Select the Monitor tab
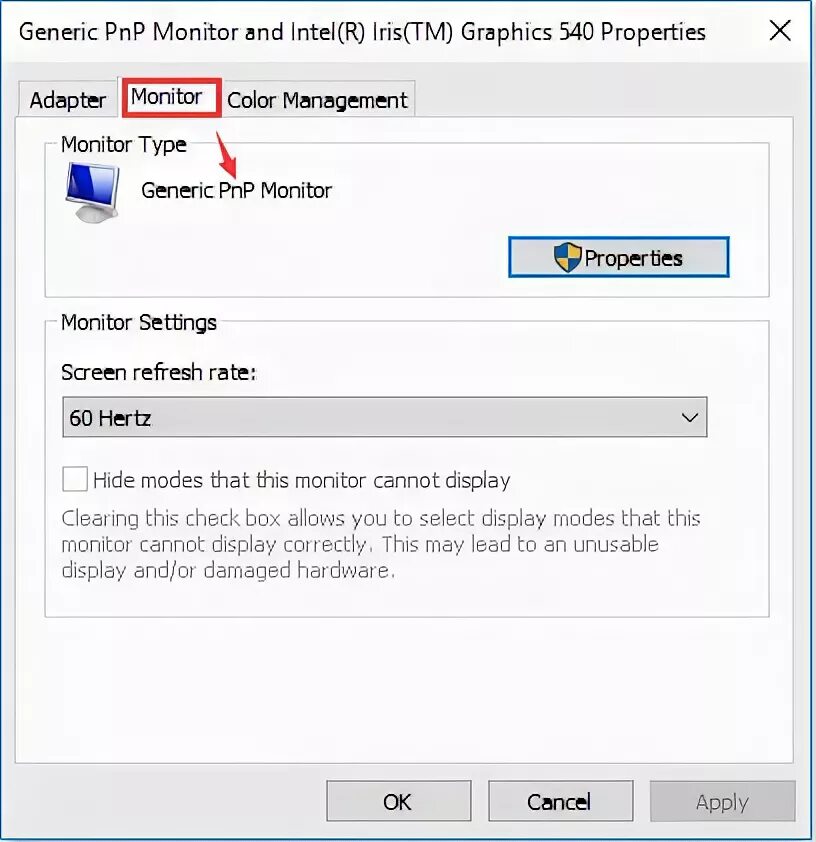Screen dimensions: 816x842 click(166, 97)
